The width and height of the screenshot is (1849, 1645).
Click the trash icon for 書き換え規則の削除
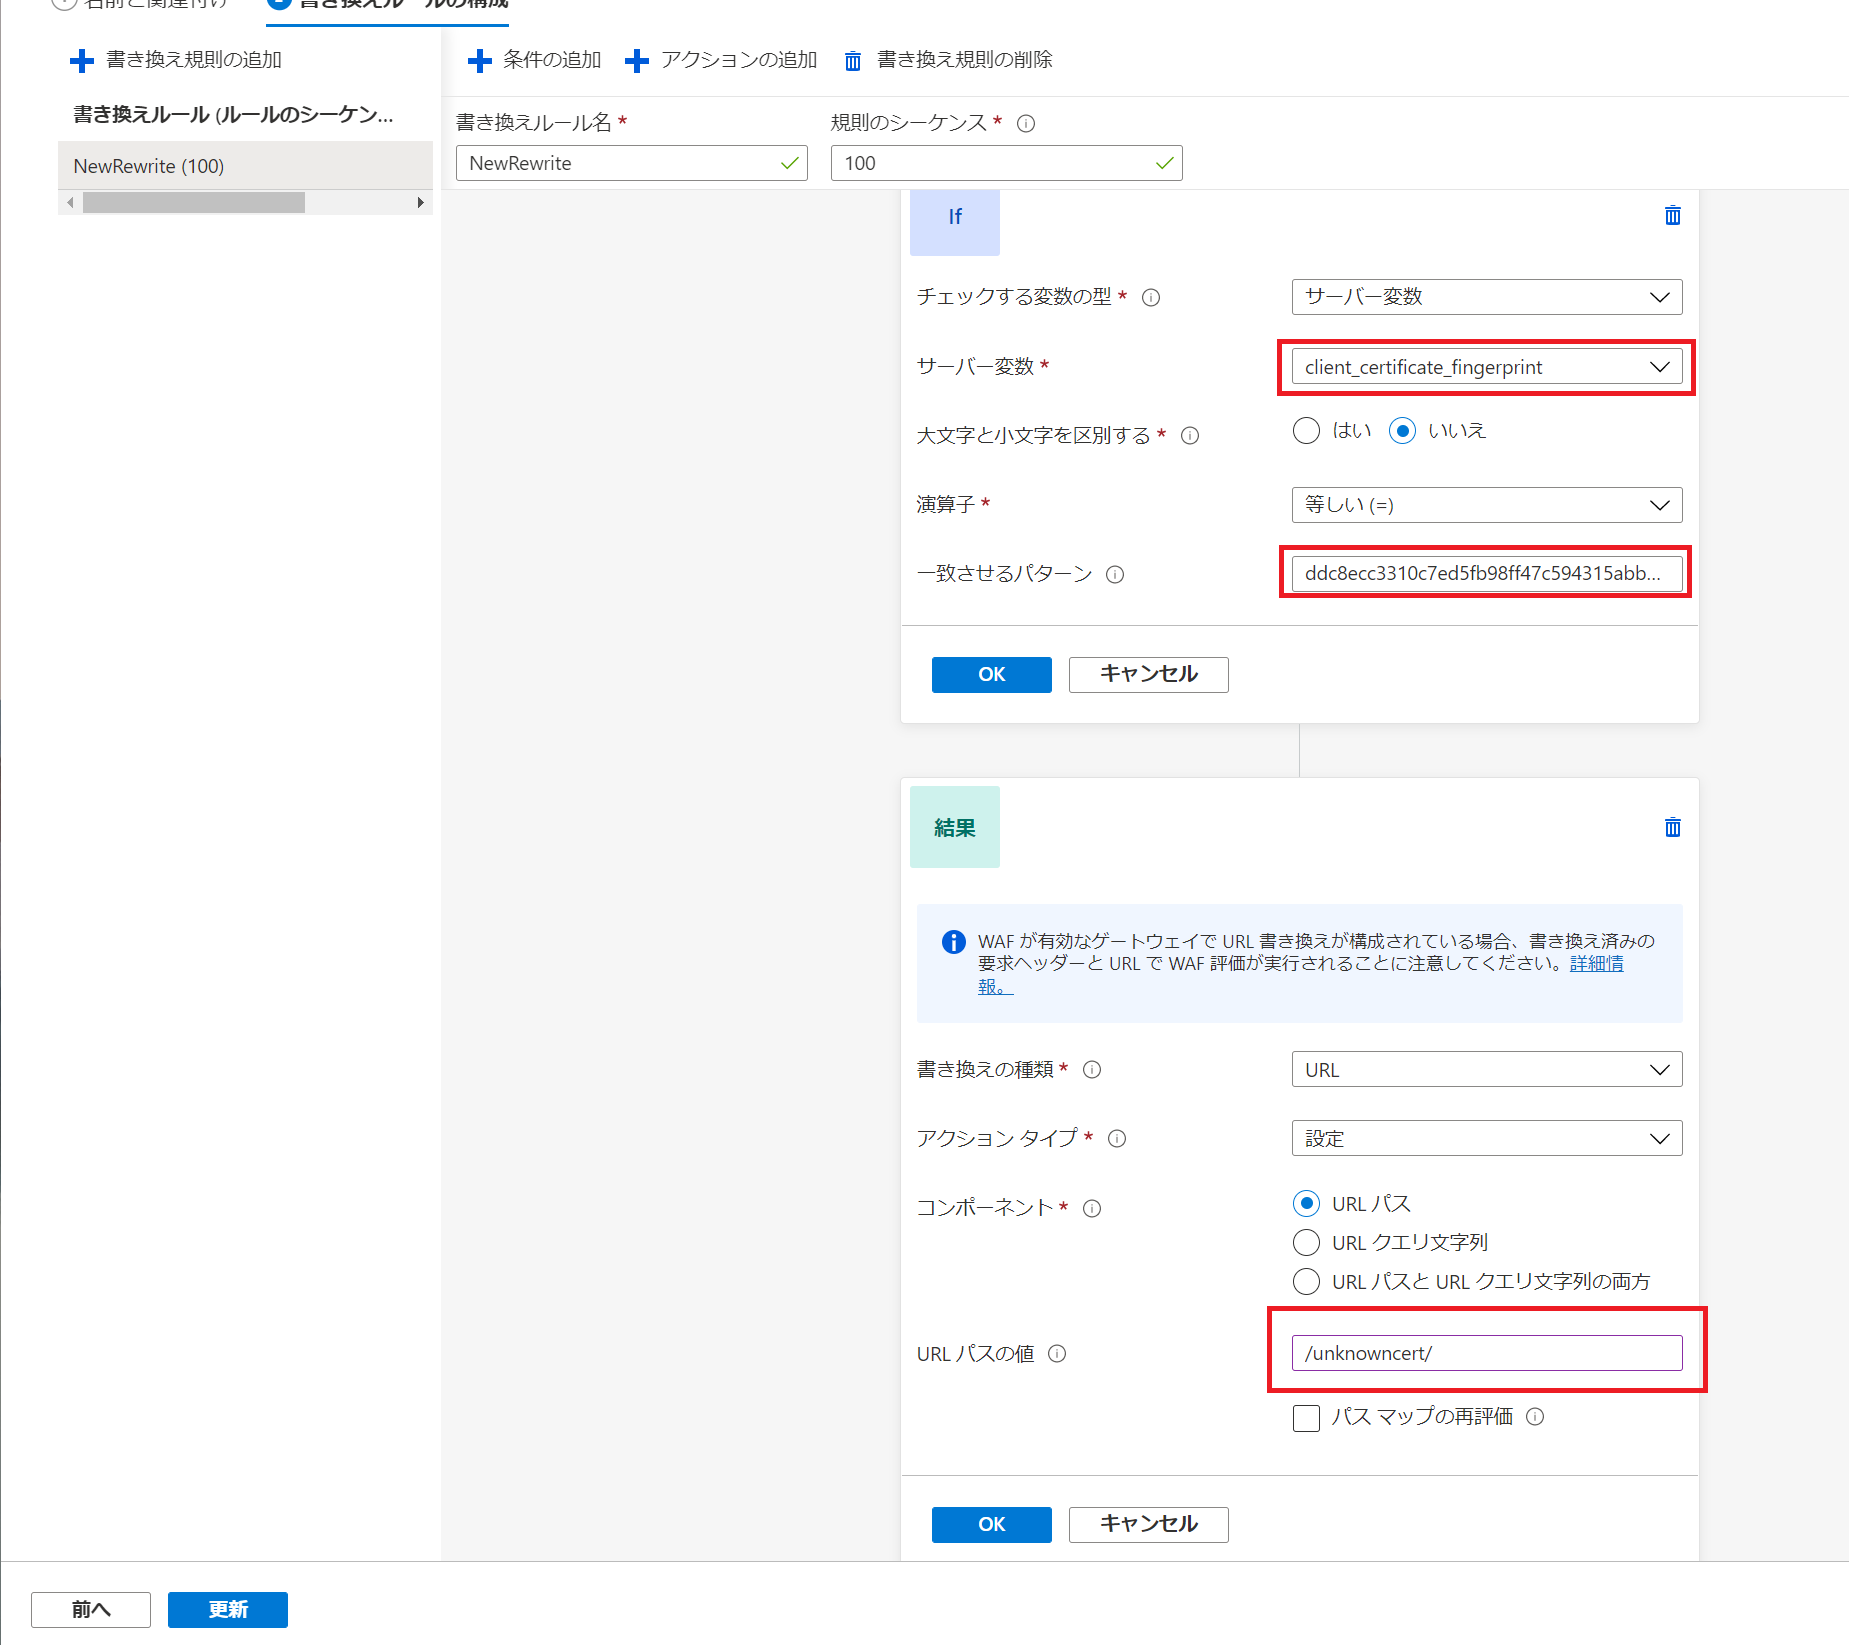[853, 61]
